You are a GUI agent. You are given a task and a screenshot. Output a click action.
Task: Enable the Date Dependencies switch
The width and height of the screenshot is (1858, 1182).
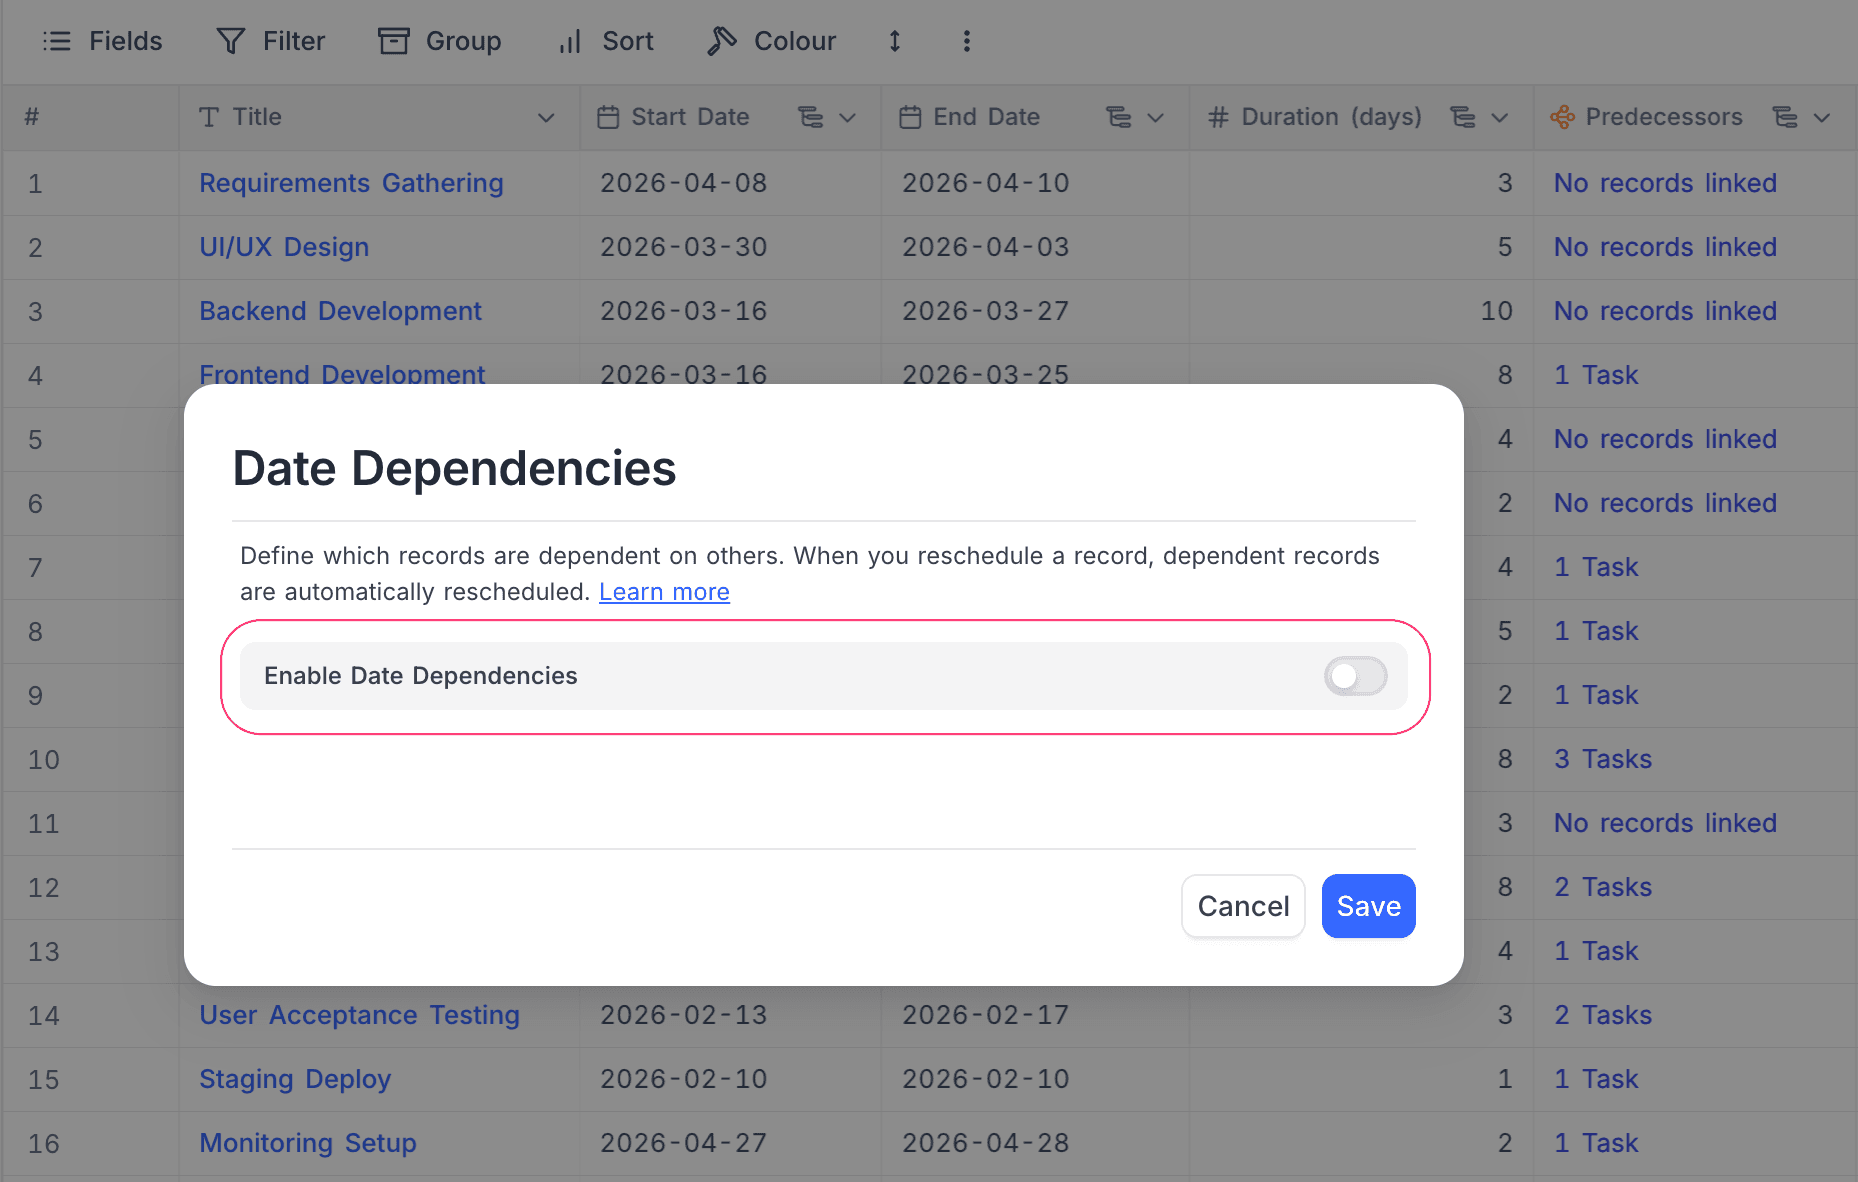1355,676
